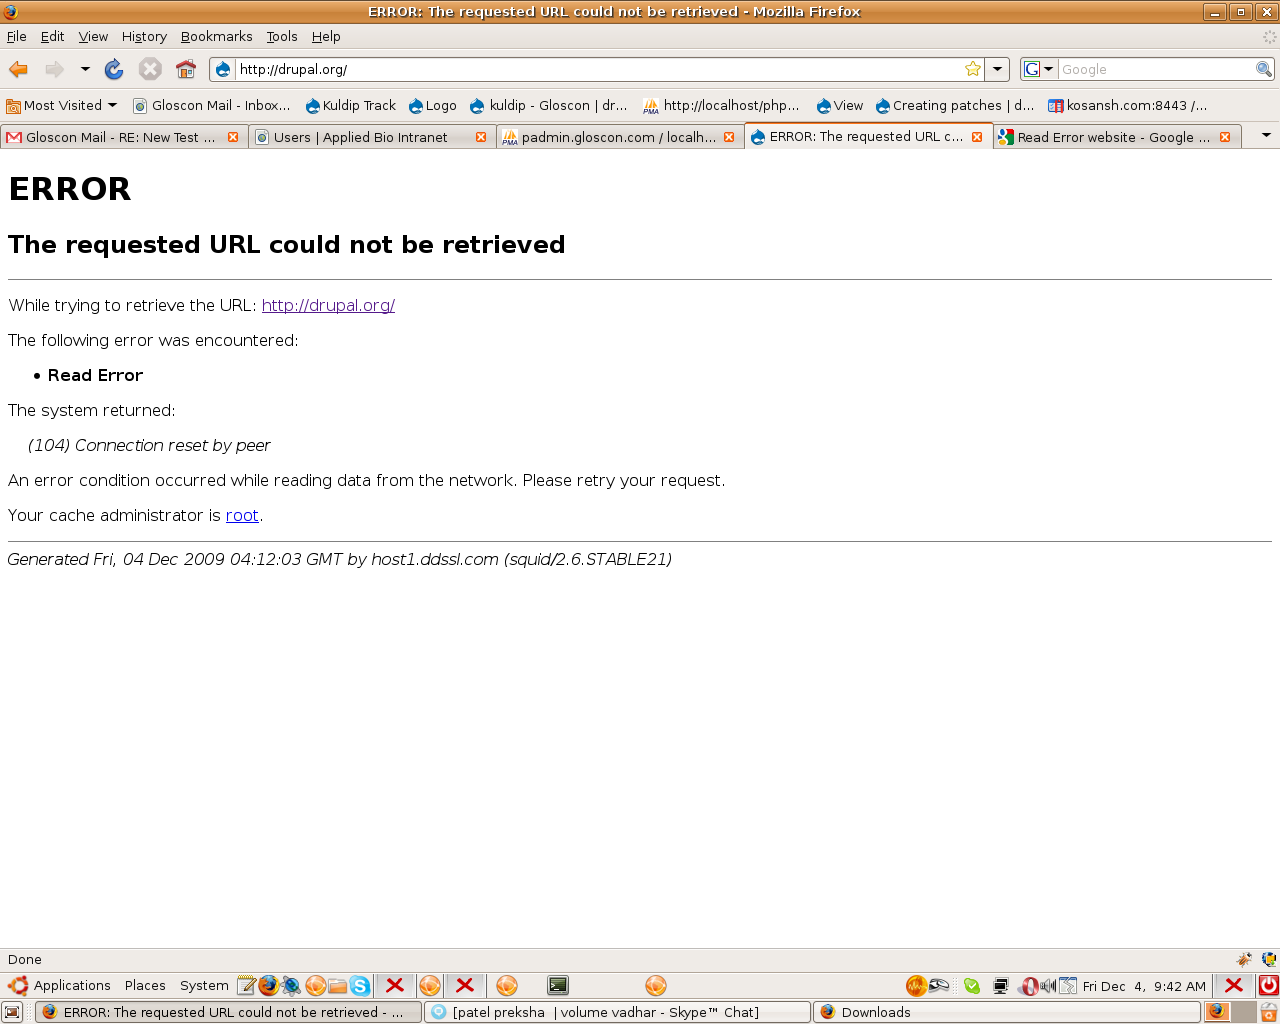Screen dimensions: 1280x1024
Task: Click the red power shutdown button
Action: coord(1268,985)
